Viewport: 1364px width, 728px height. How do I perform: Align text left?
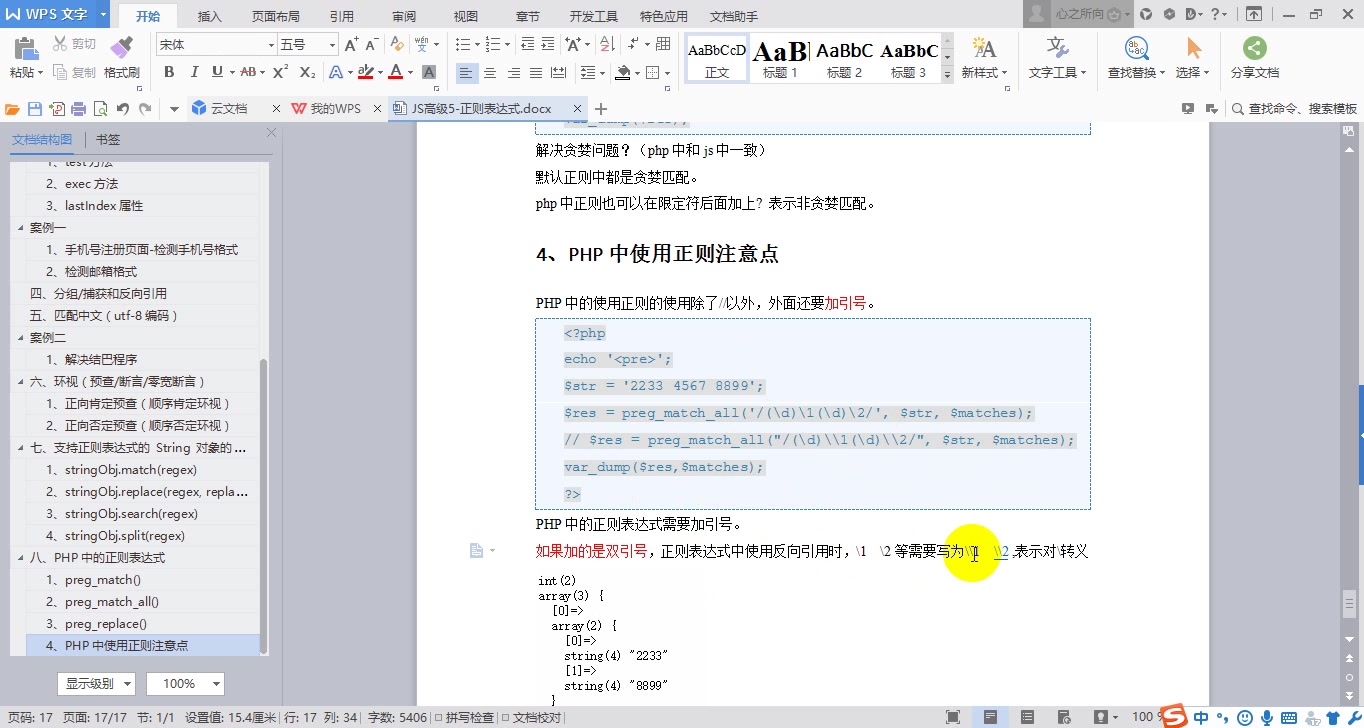(466, 73)
